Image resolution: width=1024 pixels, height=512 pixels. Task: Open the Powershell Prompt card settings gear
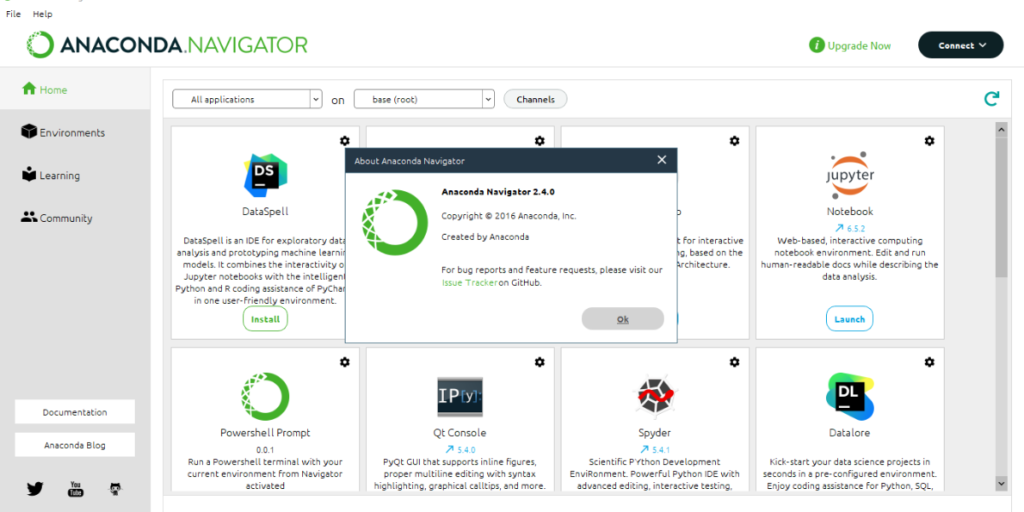tap(345, 362)
